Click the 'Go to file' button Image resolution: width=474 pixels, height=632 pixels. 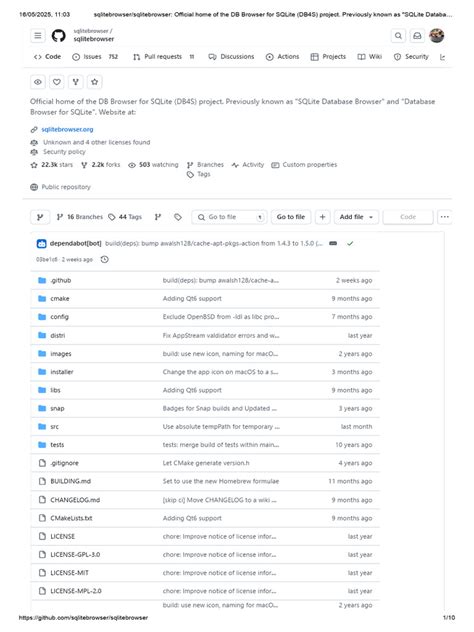291,217
